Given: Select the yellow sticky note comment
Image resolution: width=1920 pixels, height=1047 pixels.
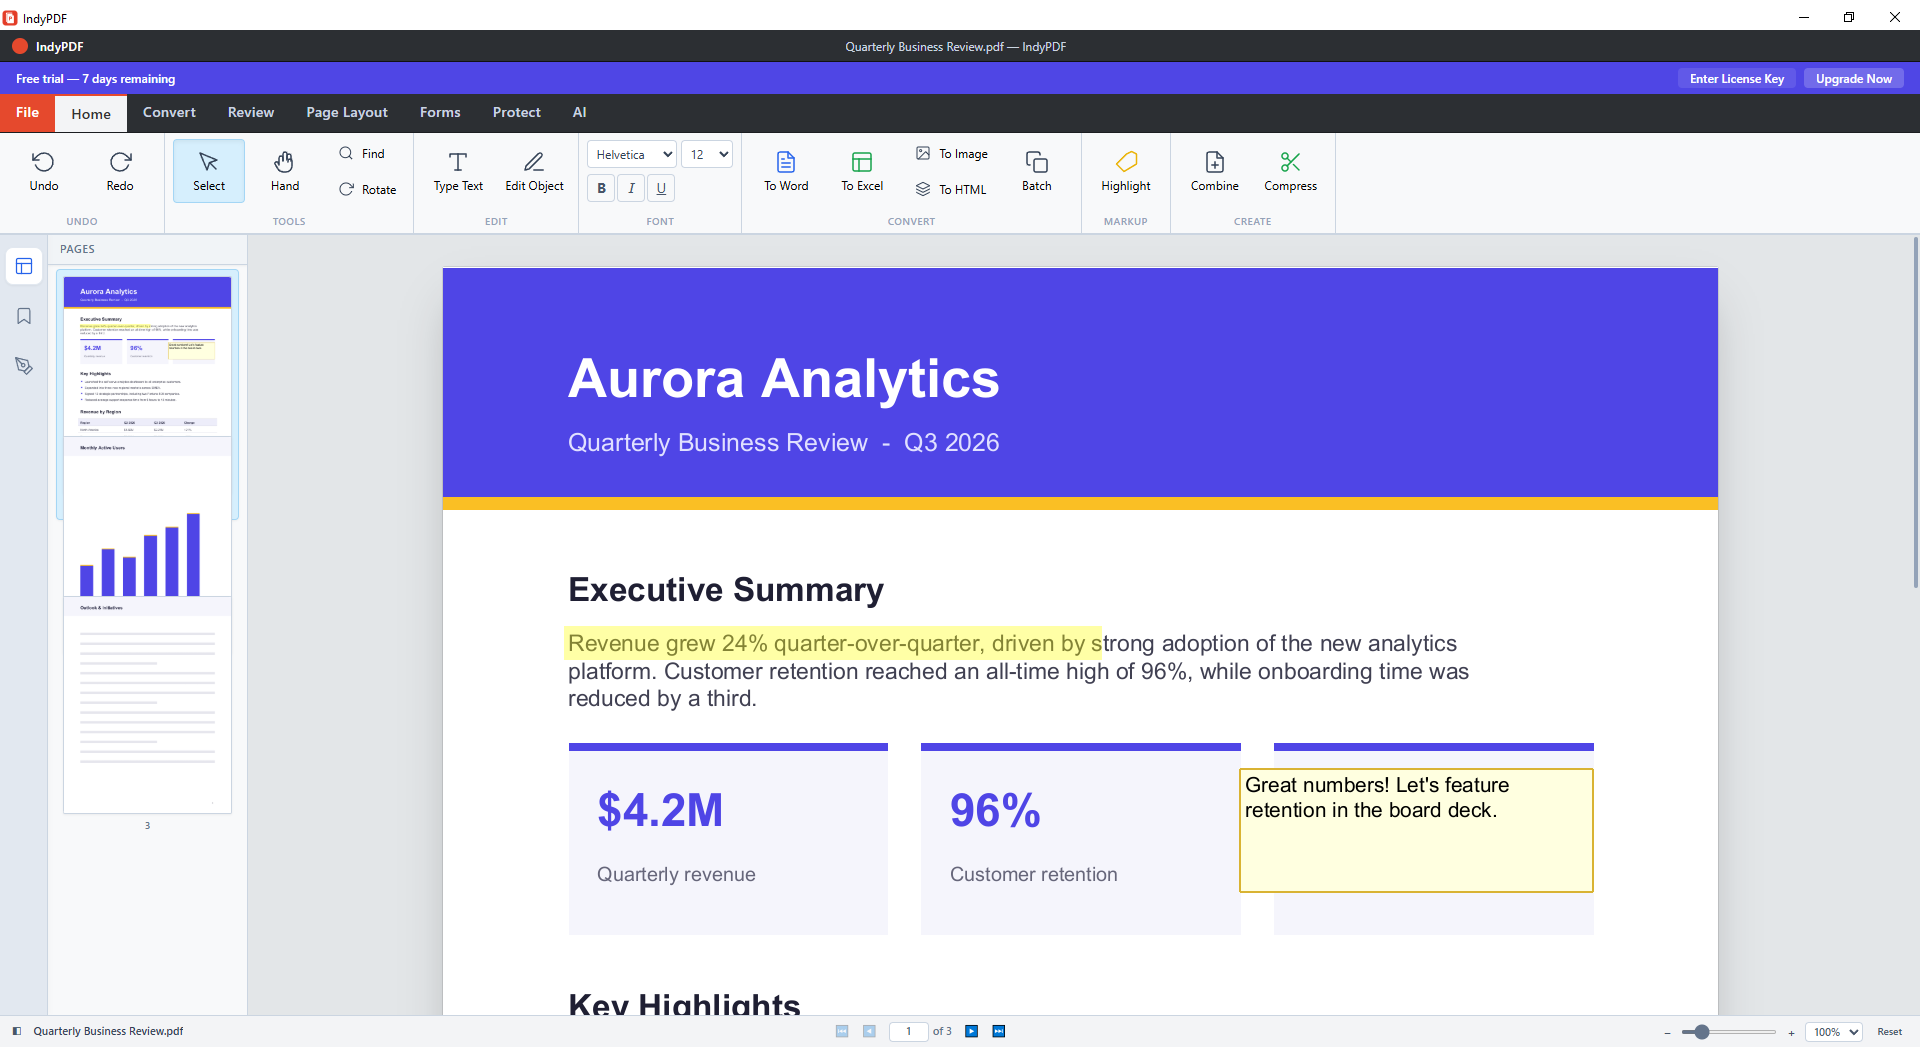Looking at the screenshot, I should pos(1416,830).
